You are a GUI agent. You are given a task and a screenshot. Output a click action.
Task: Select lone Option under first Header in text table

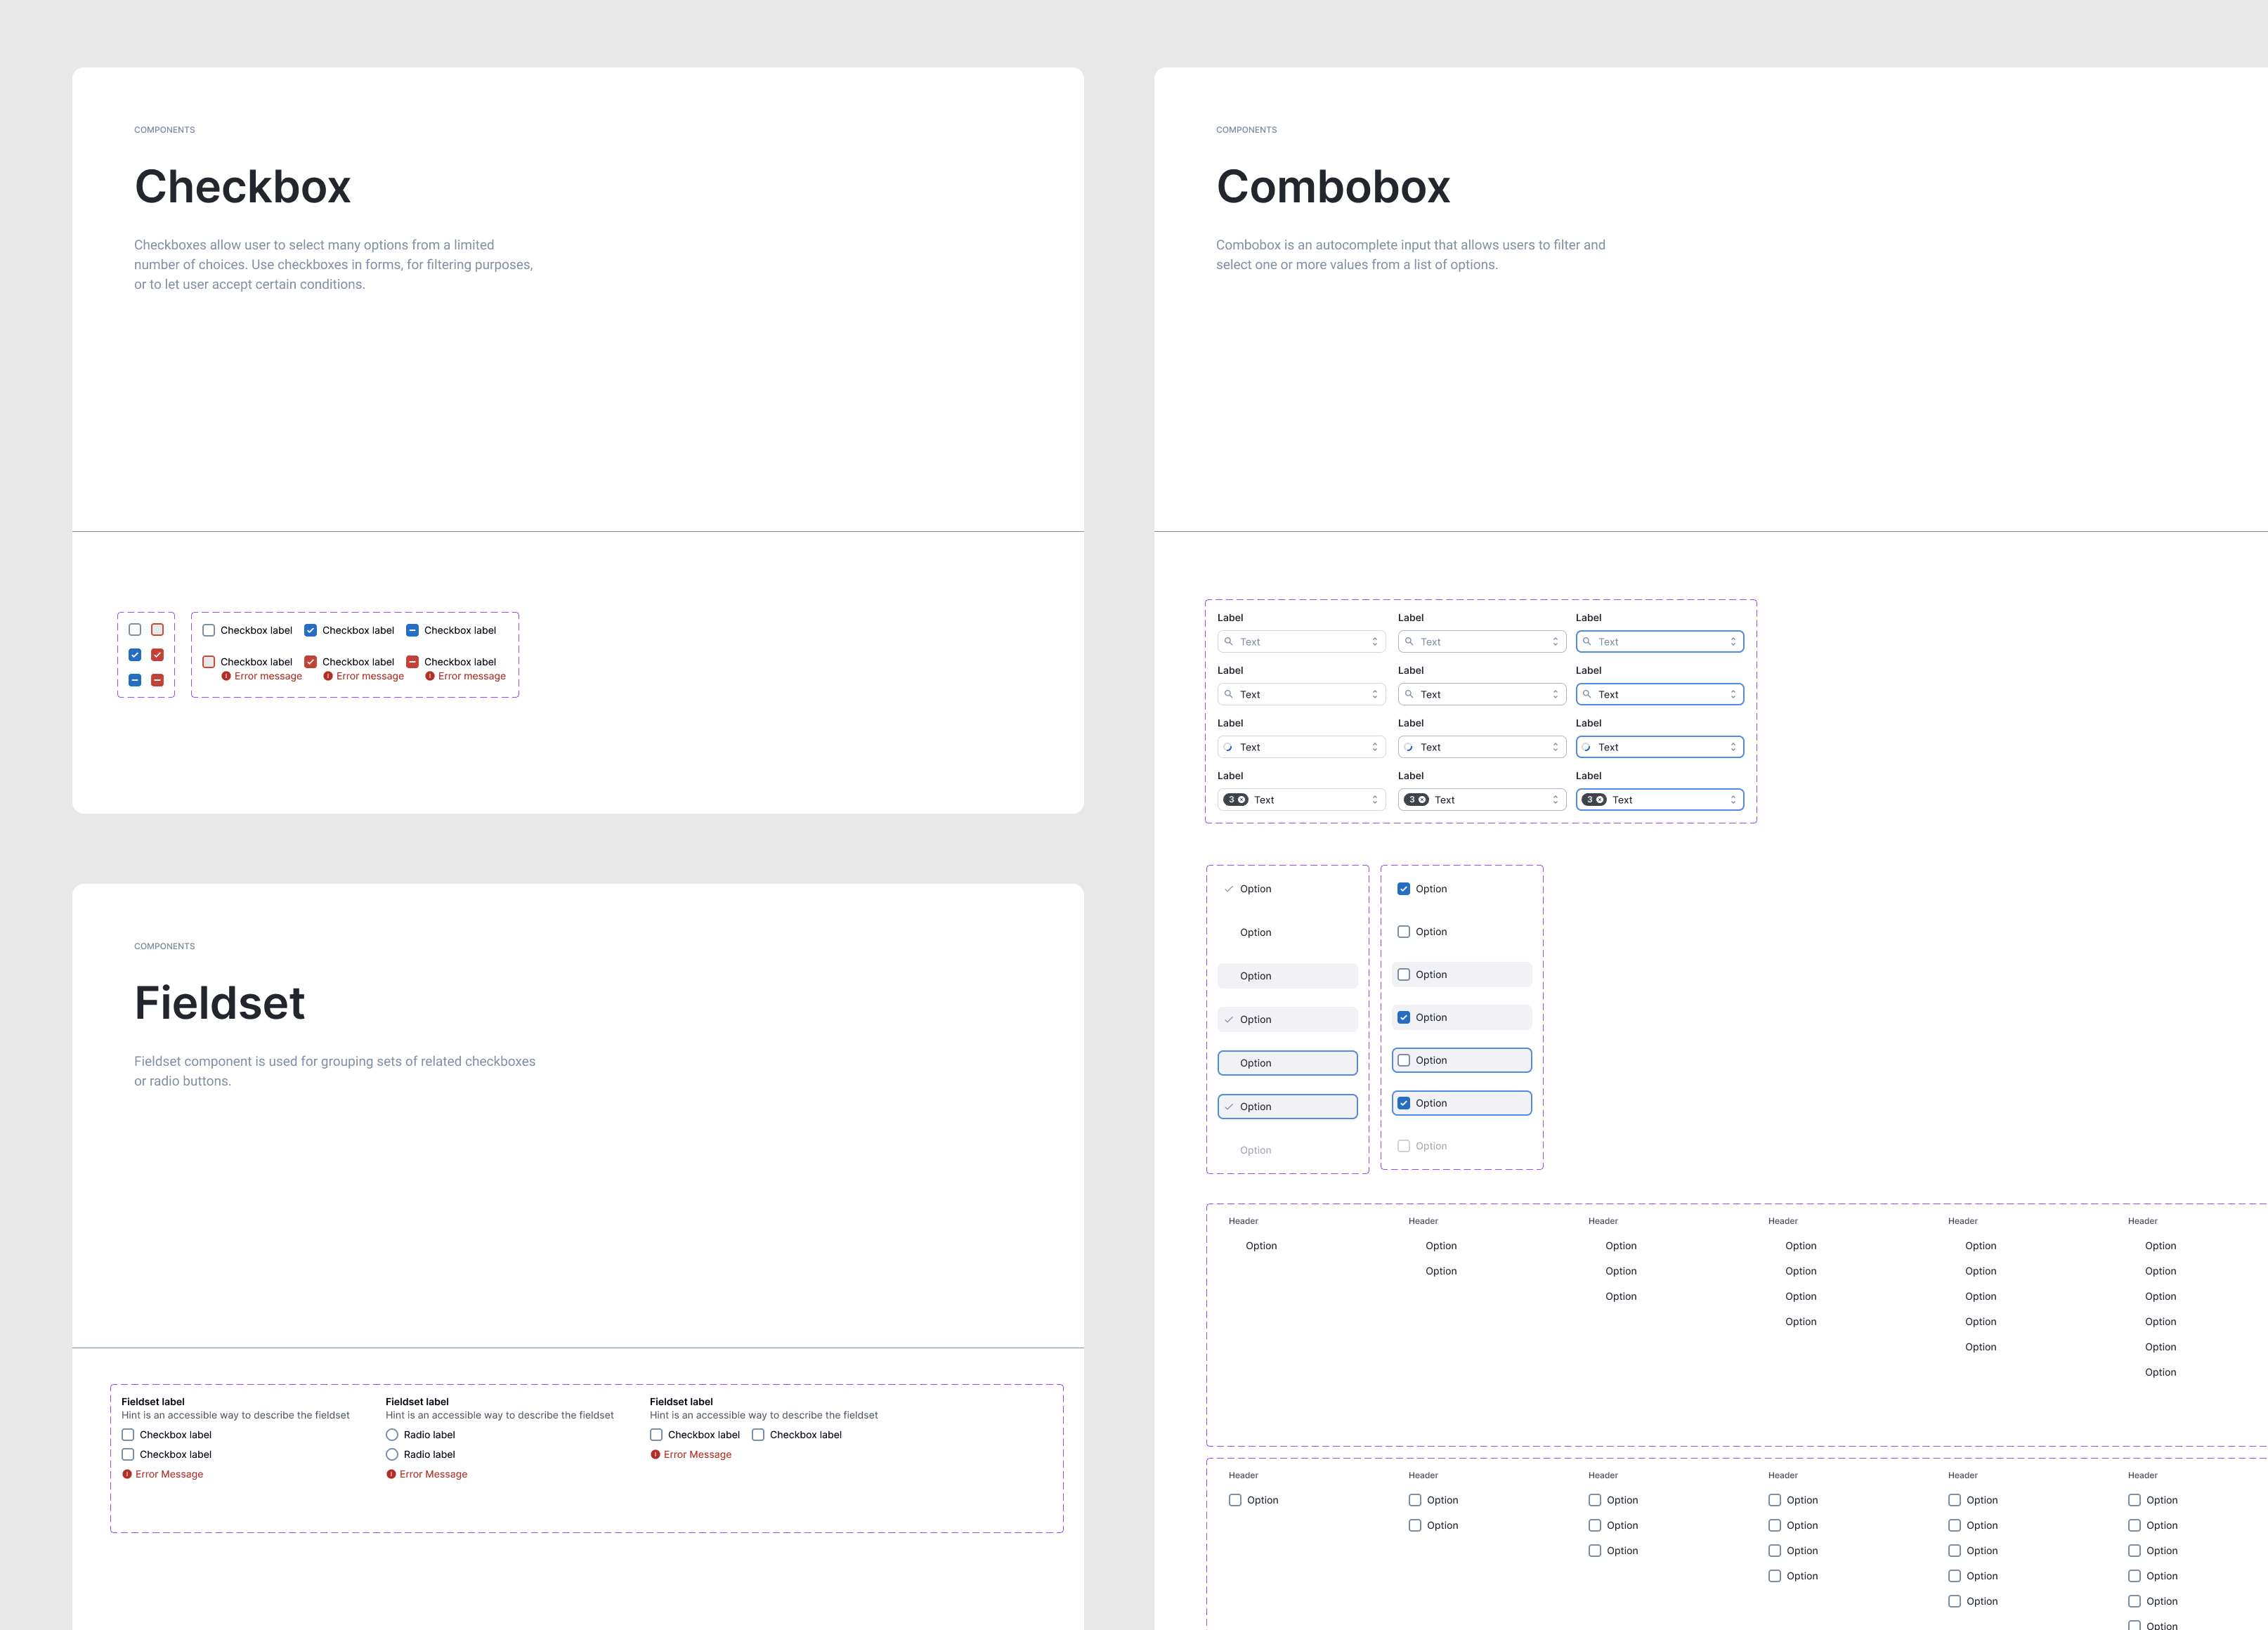(1261, 1246)
